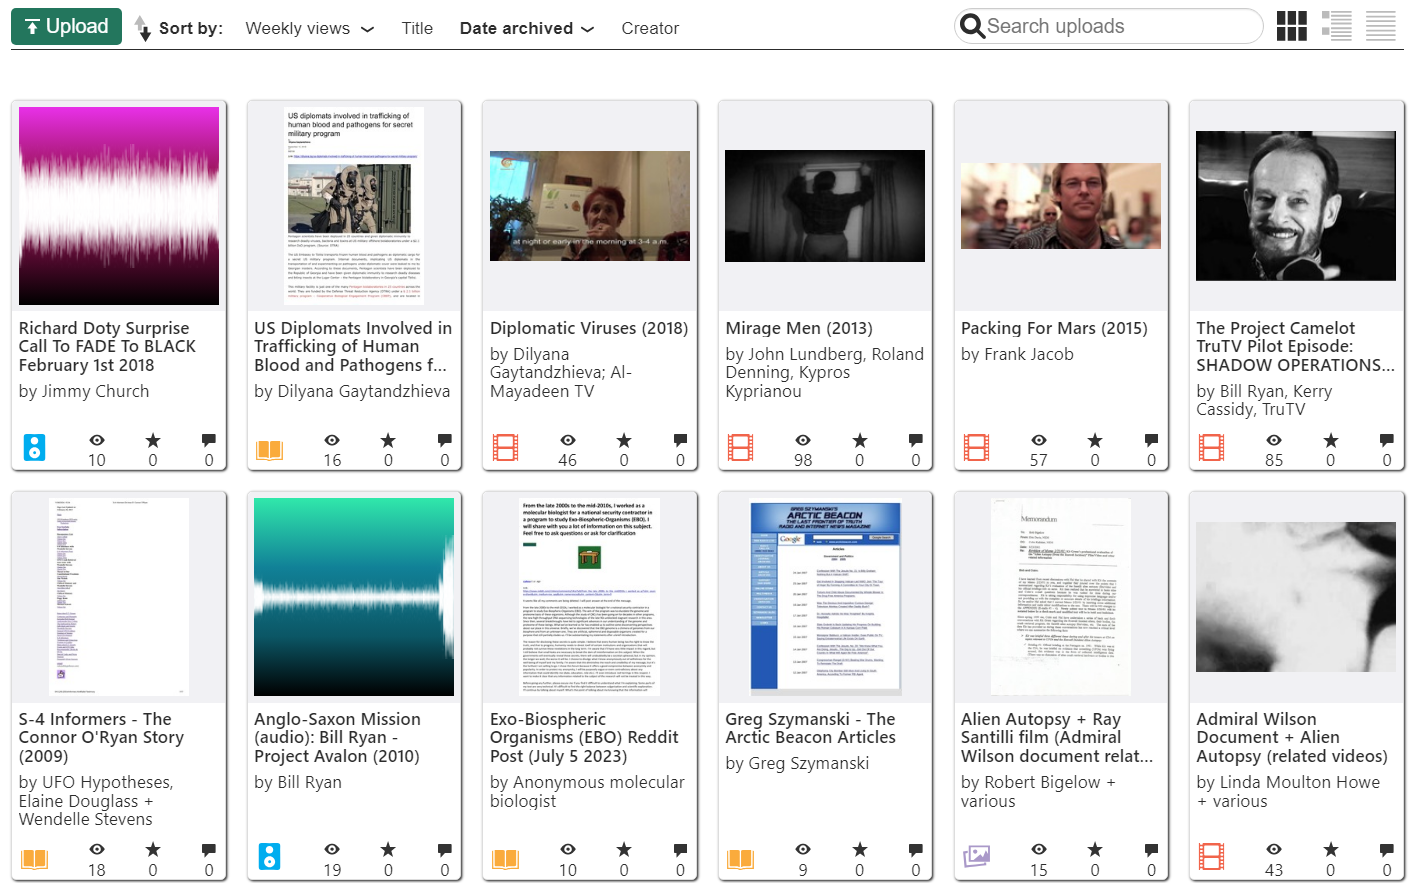Open US Diplomats Involved in Human Trafficking title

[353, 347]
